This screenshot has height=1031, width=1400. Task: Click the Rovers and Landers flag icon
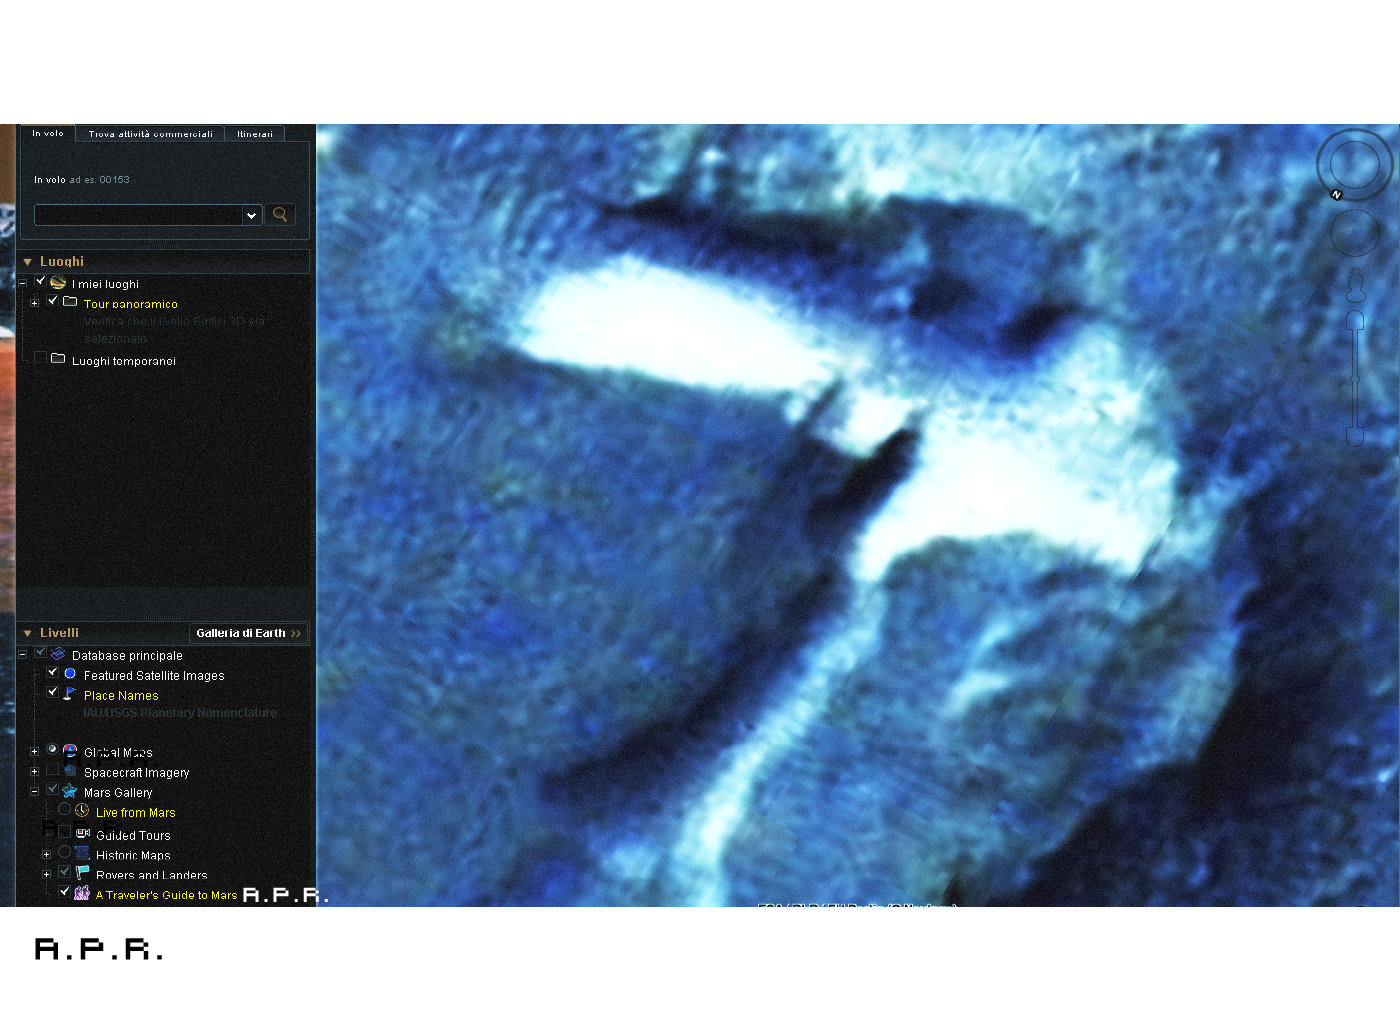[83, 873]
